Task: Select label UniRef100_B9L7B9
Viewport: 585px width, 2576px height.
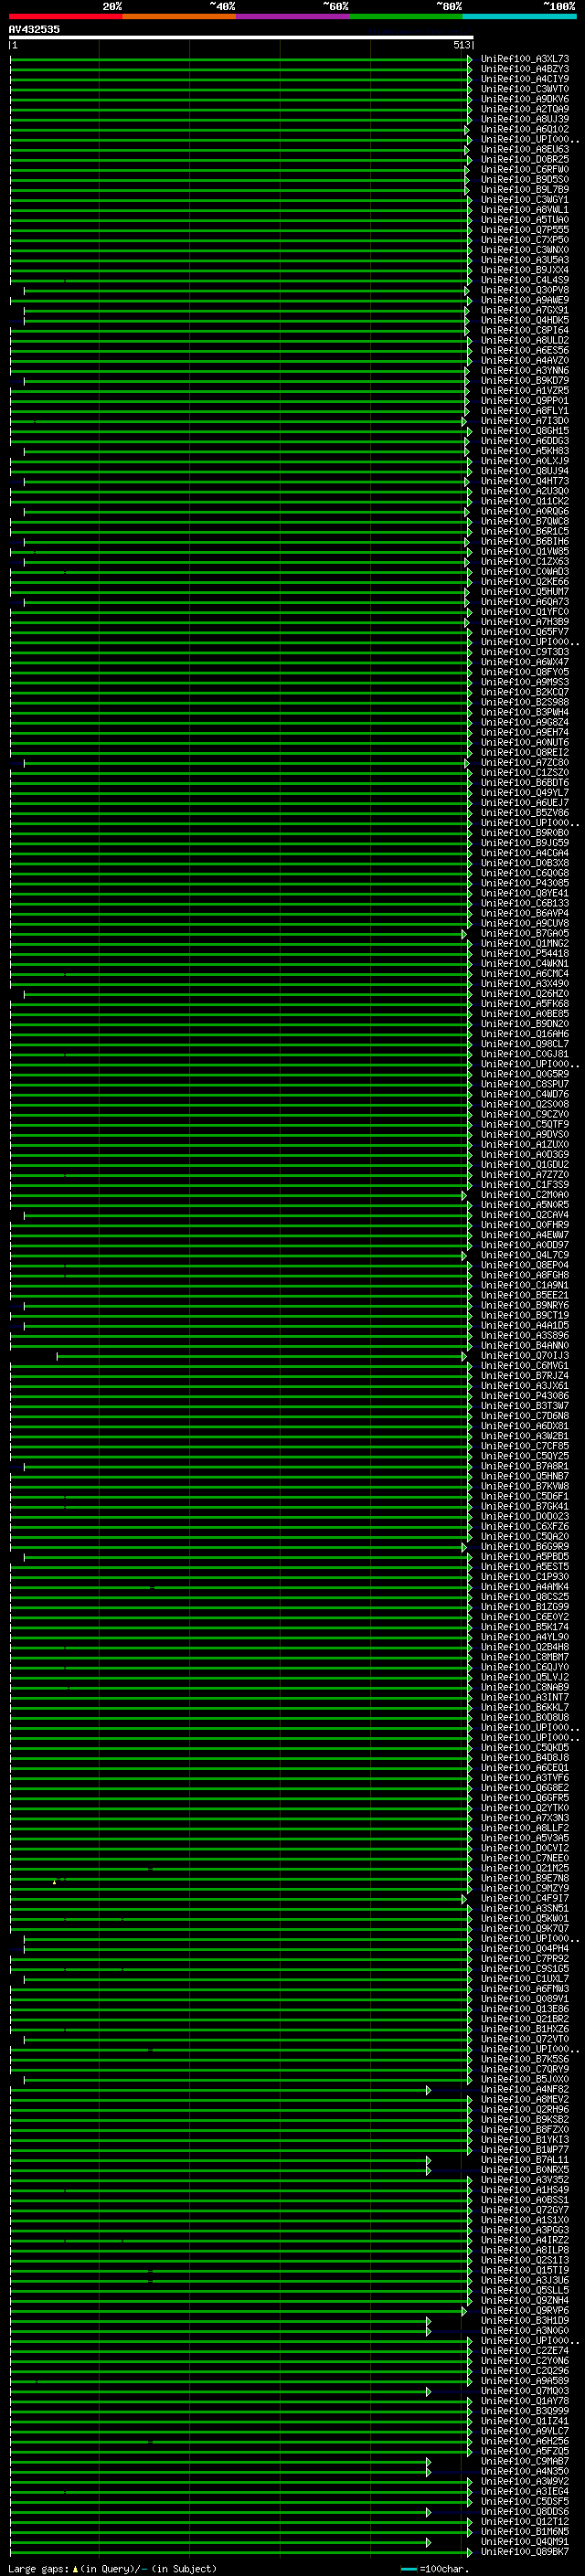Action: (x=525, y=190)
